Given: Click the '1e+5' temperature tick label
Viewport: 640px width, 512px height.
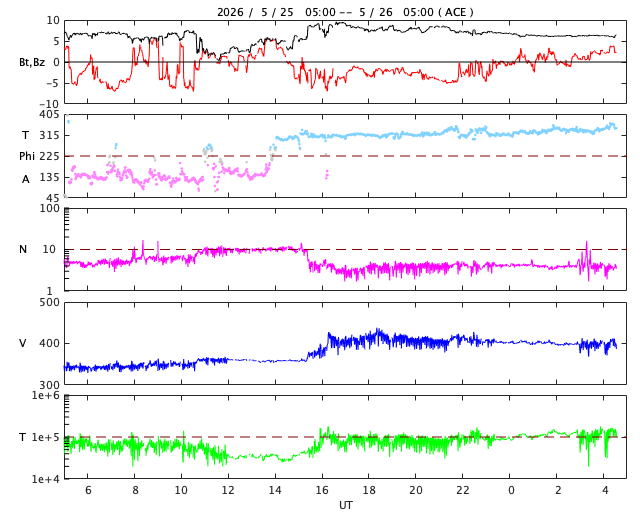Looking at the screenshot, I should tap(46, 437).
